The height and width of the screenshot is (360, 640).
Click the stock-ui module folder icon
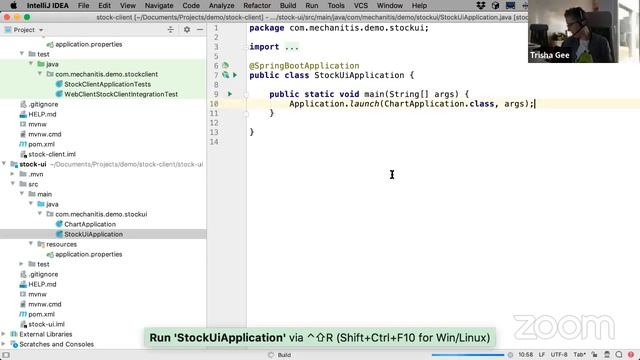[14, 164]
